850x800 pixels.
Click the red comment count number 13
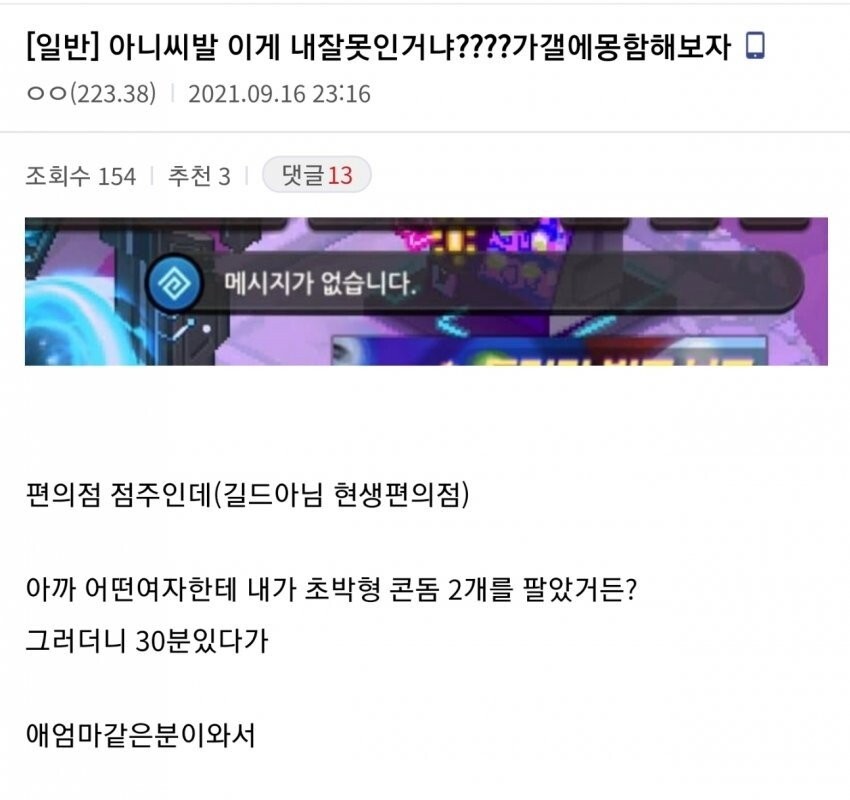(340, 175)
